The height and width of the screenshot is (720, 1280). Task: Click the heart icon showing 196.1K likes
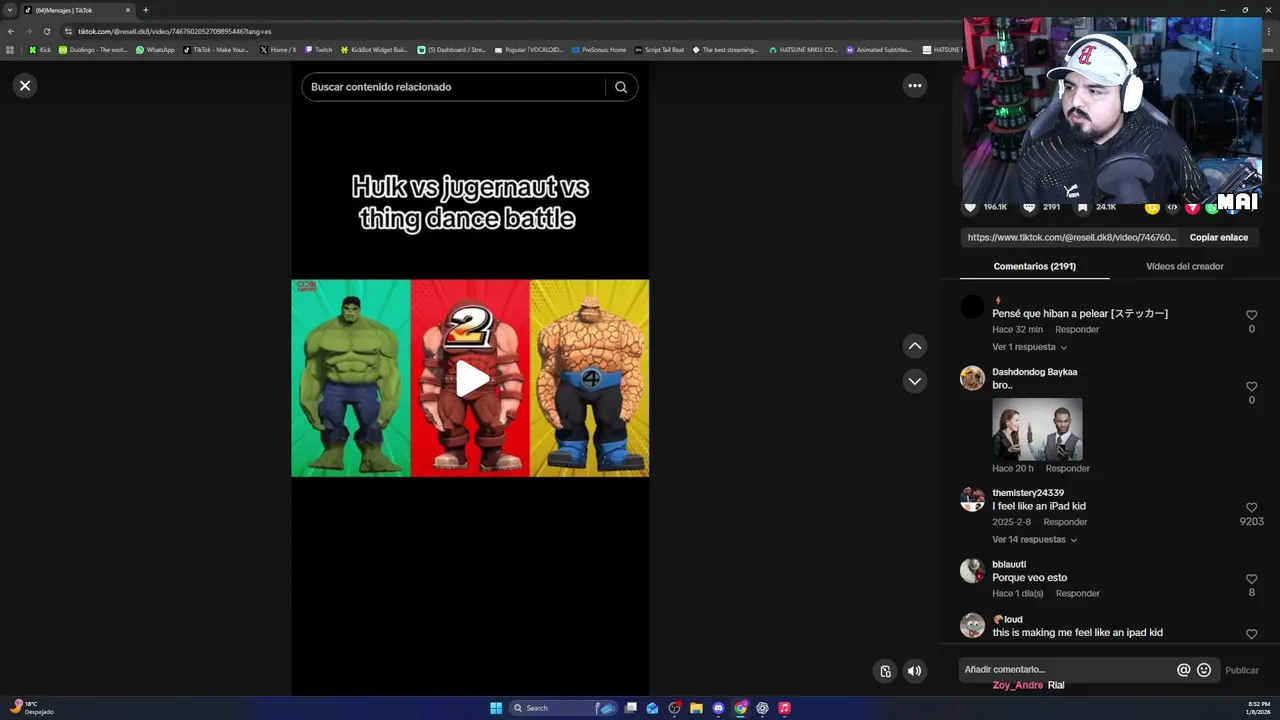[x=969, y=207]
